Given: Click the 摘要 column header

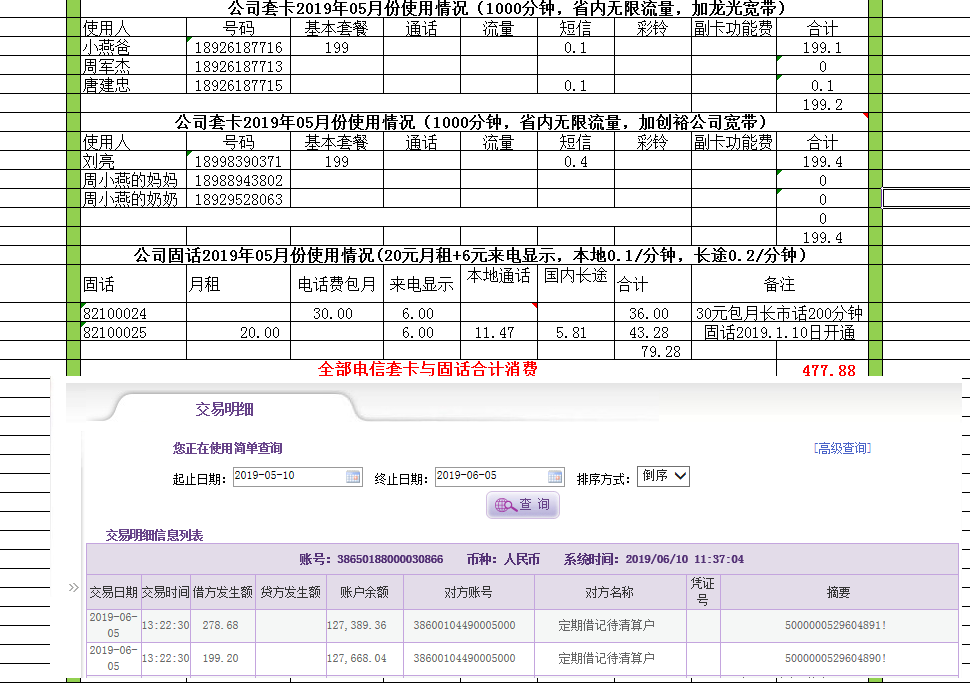Looking at the screenshot, I should (838, 592).
